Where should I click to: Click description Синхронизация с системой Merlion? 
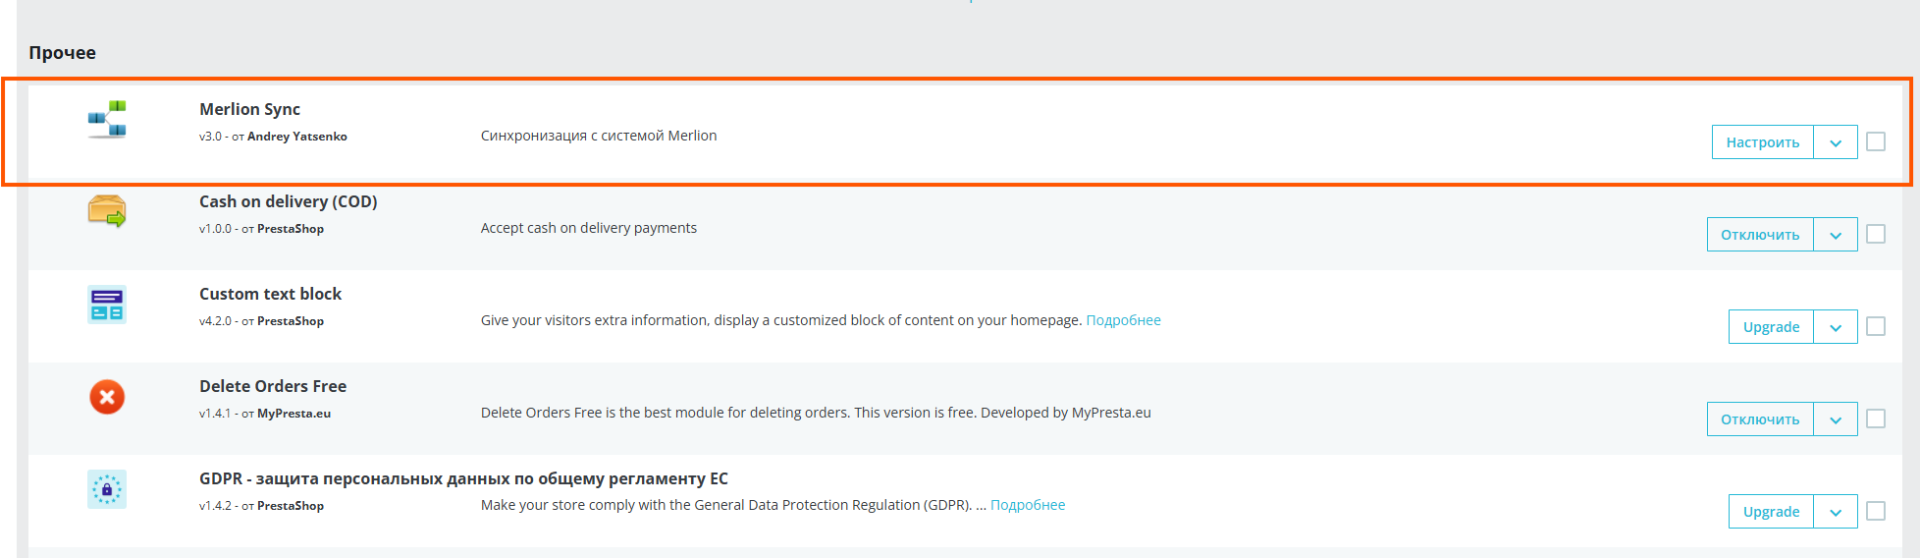pyautogui.click(x=599, y=136)
